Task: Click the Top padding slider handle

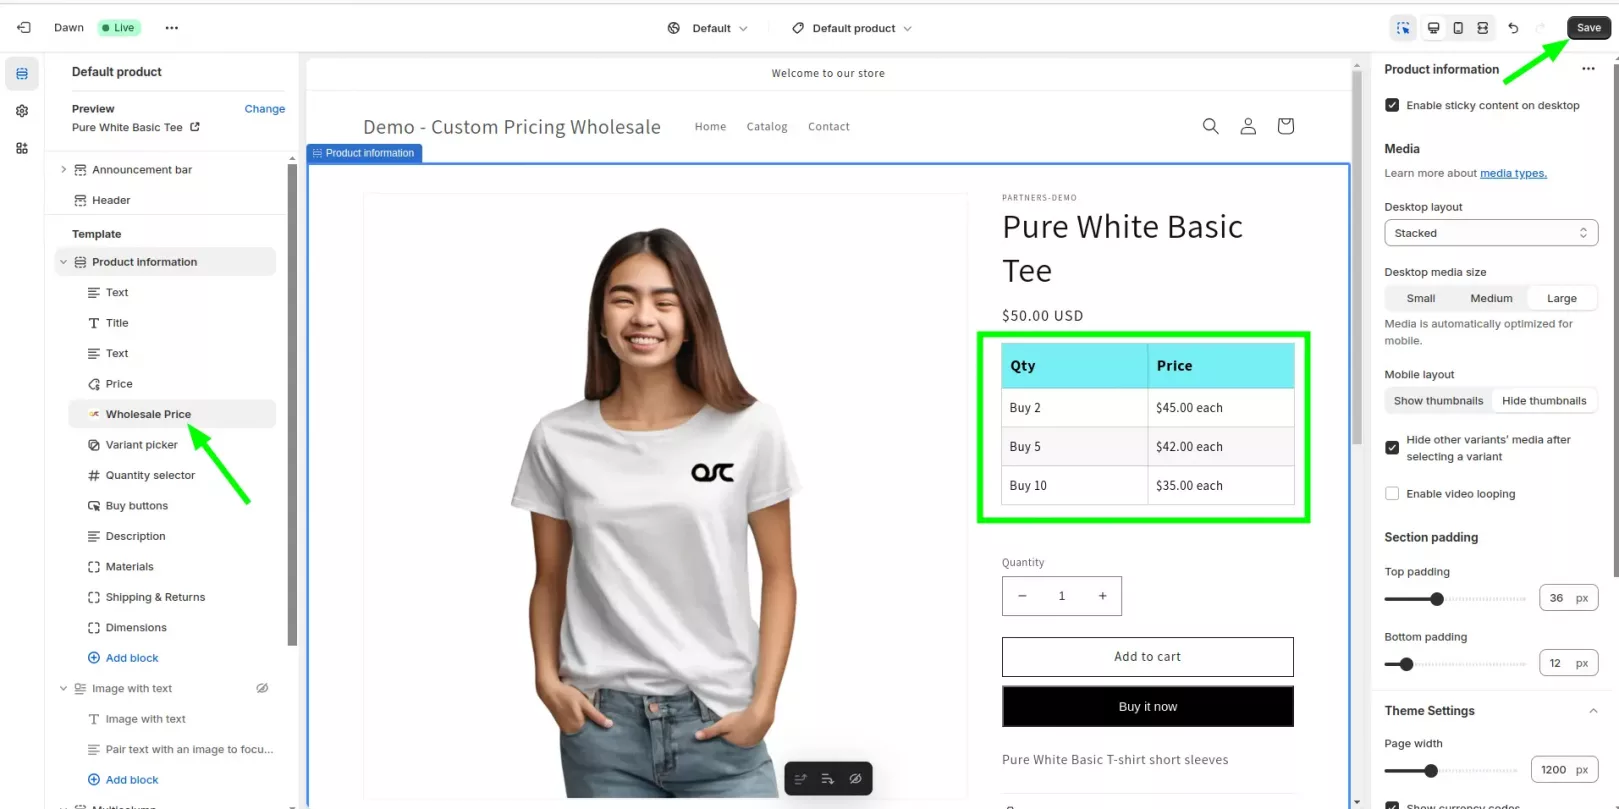Action: tap(1437, 599)
